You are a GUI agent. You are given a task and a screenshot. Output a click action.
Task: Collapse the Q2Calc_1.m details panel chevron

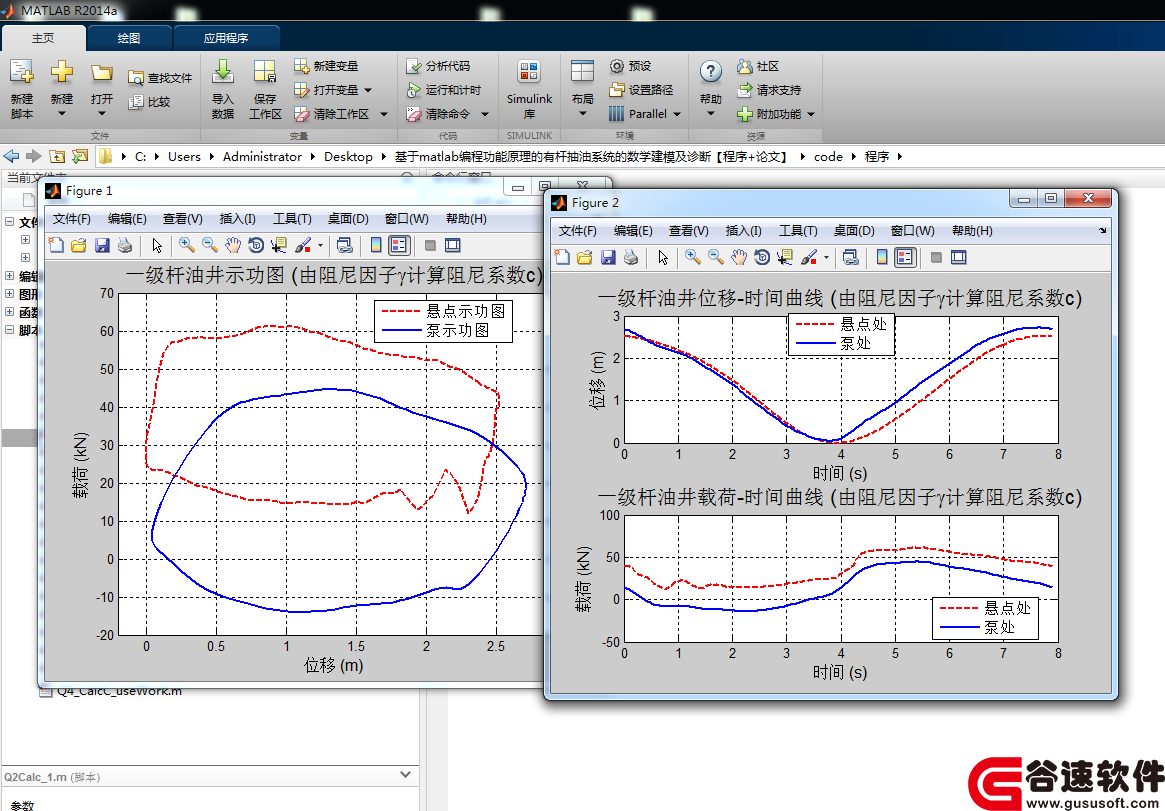406,775
